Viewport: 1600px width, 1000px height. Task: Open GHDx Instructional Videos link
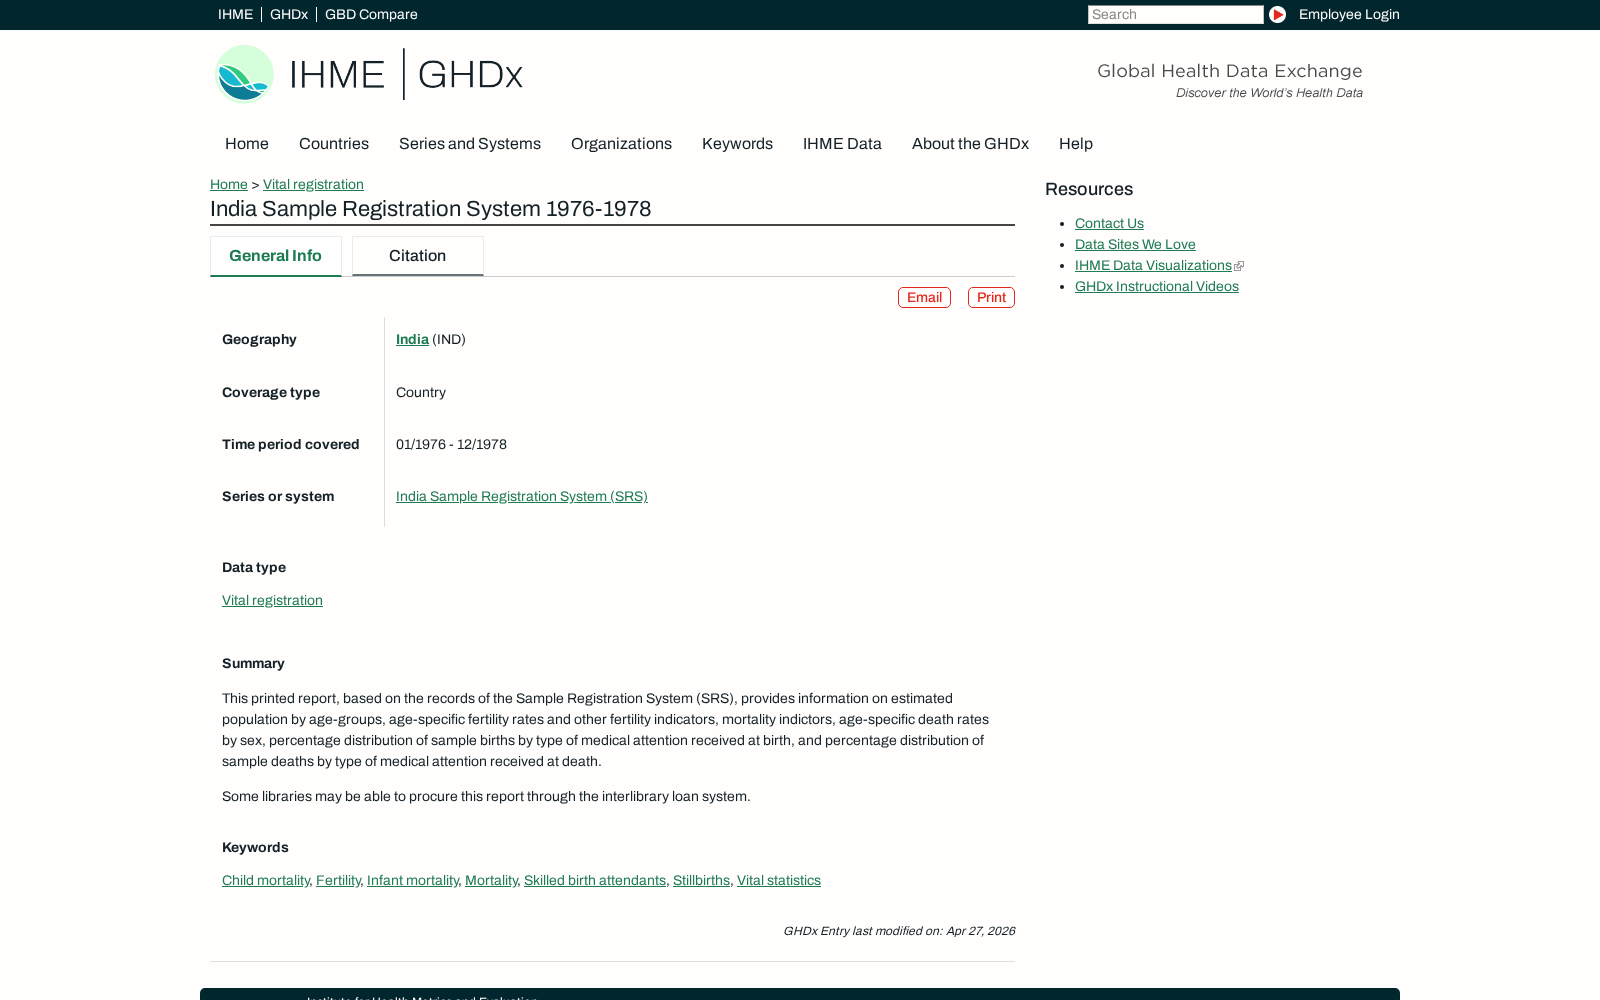click(x=1157, y=287)
